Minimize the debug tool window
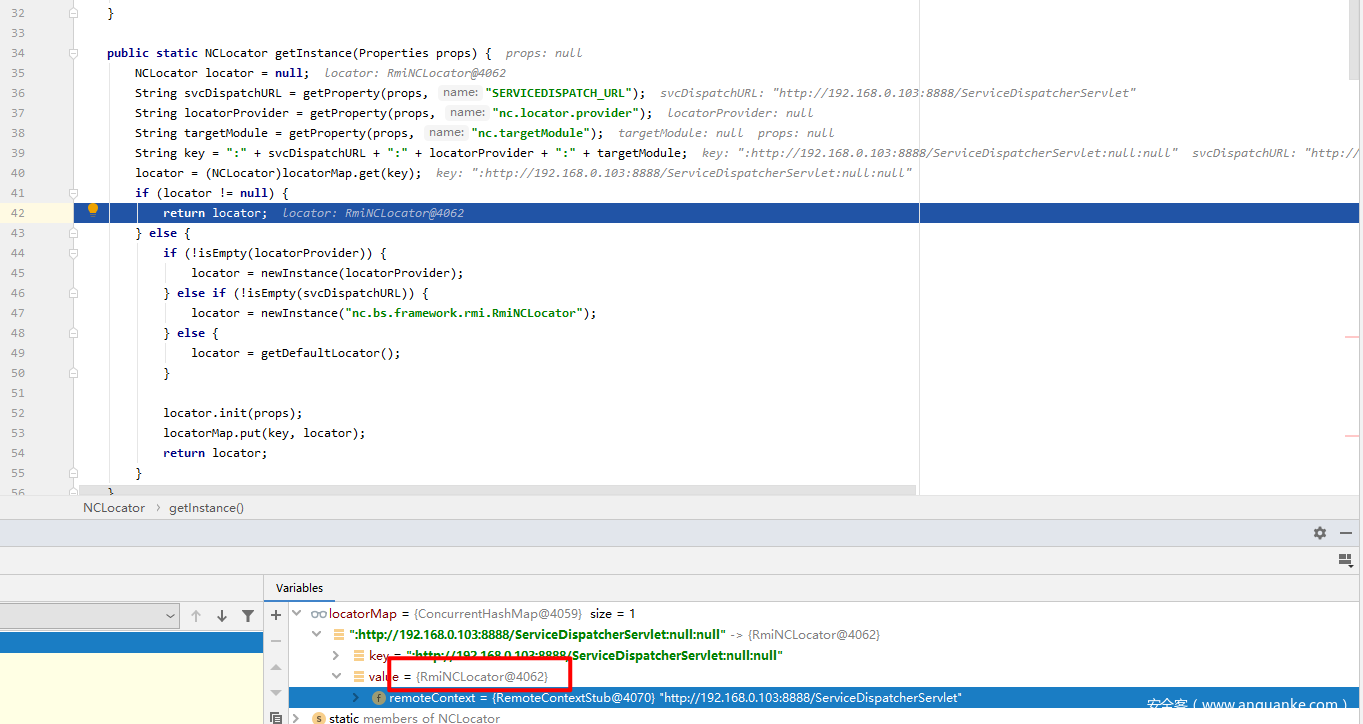Screen dimensions: 1363x724 pyautogui.click(x=1346, y=533)
